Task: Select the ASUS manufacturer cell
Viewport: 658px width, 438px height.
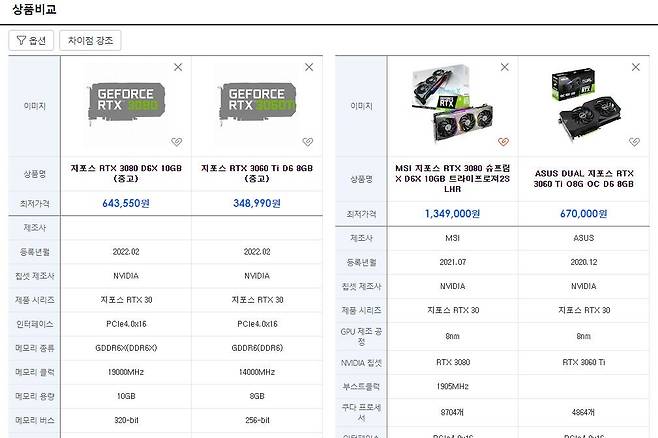Action: [584, 238]
